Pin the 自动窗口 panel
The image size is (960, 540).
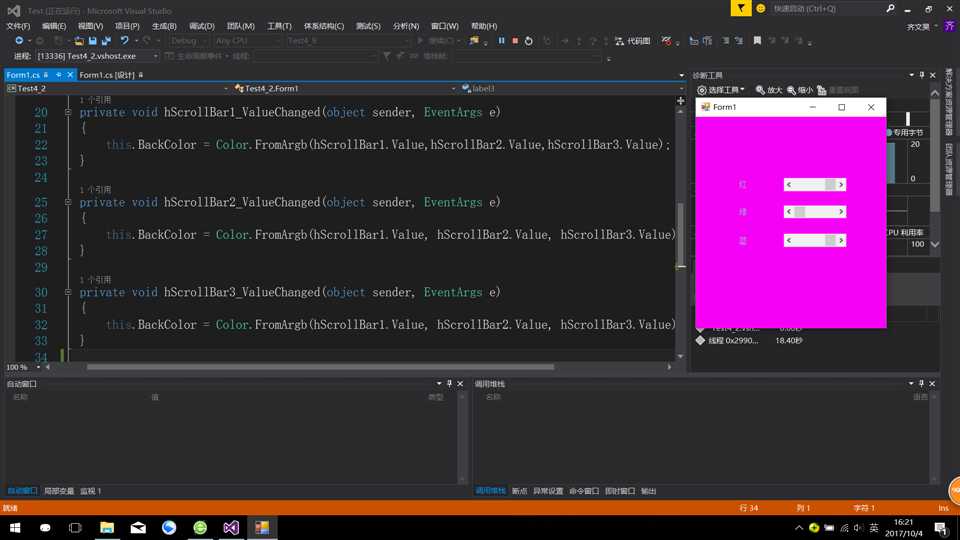tap(449, 384)
